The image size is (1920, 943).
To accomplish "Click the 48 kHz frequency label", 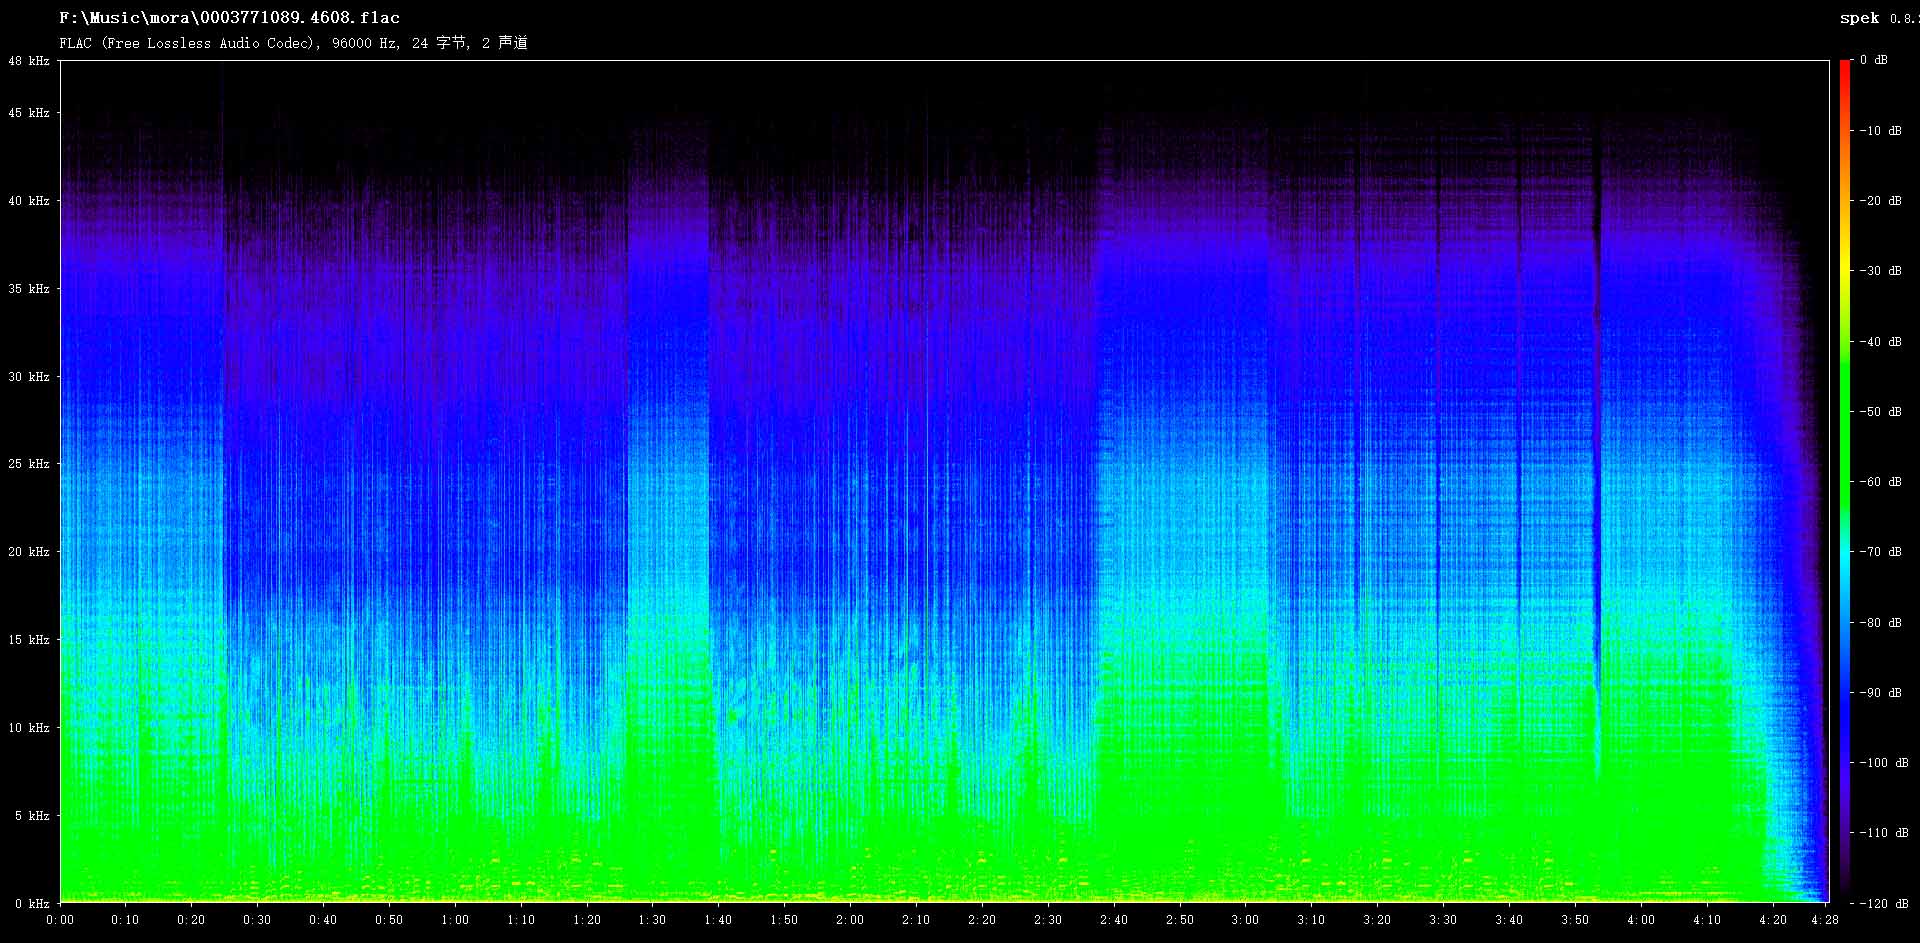I will [x=29, y=61].
